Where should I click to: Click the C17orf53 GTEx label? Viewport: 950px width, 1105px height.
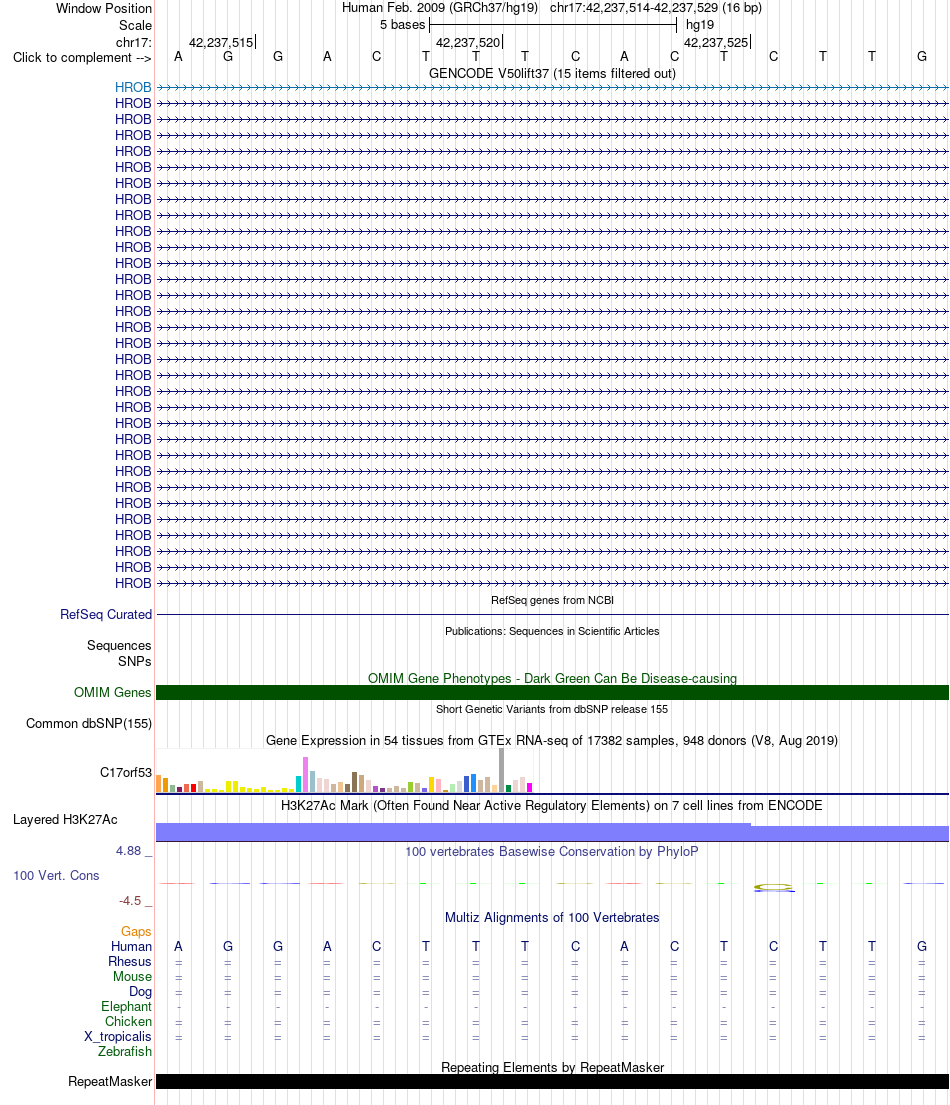125,772
